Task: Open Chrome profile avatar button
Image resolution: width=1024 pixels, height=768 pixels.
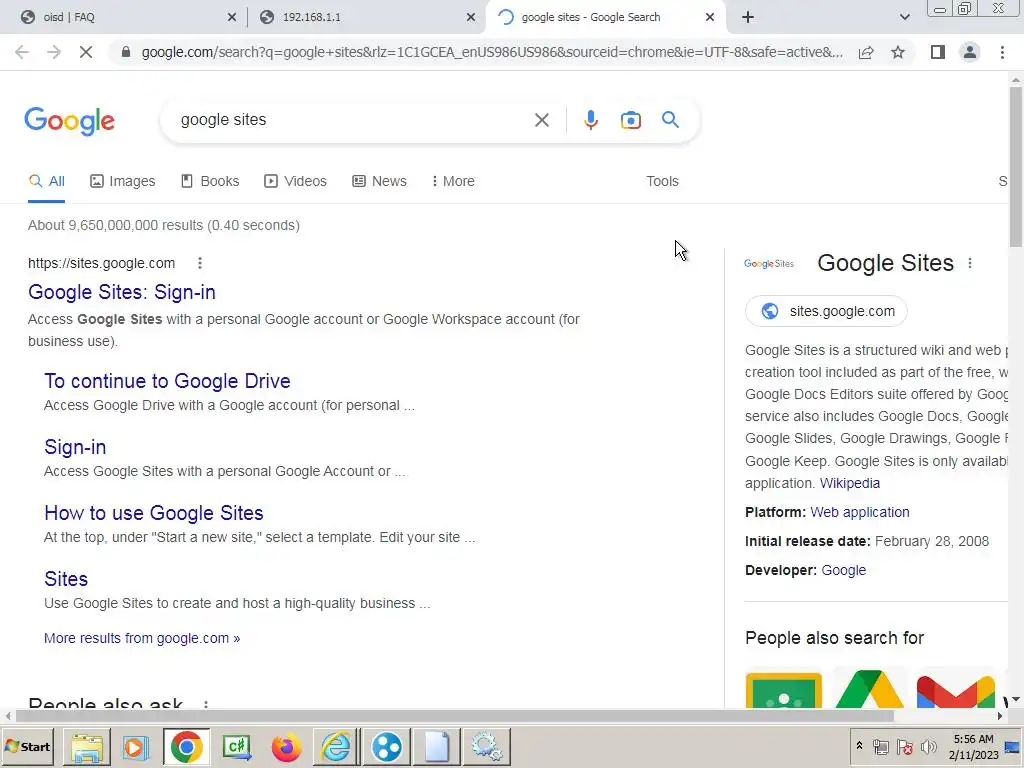Action: [x=970, y=52]
